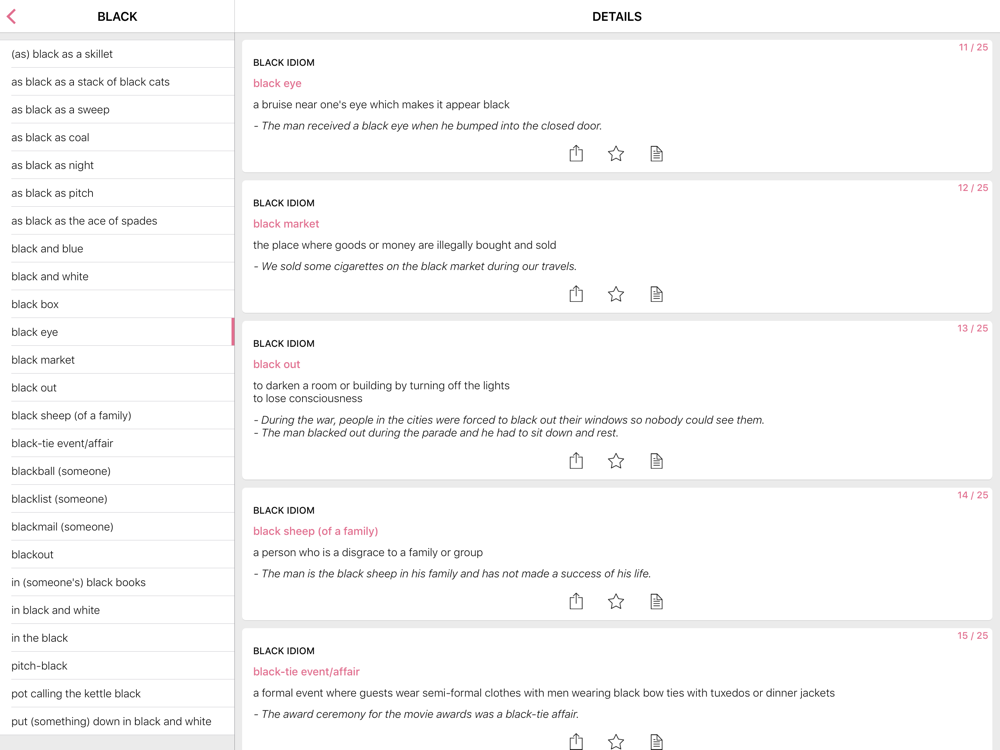Select '(as) black as a skillet' item
1000x750 pixels.
62,54
